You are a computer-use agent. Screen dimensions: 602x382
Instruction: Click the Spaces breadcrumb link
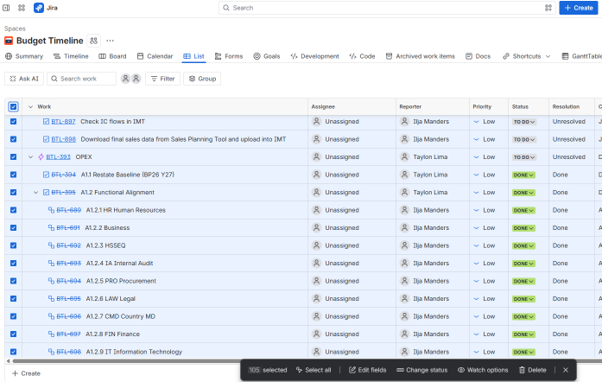point(15,28)
